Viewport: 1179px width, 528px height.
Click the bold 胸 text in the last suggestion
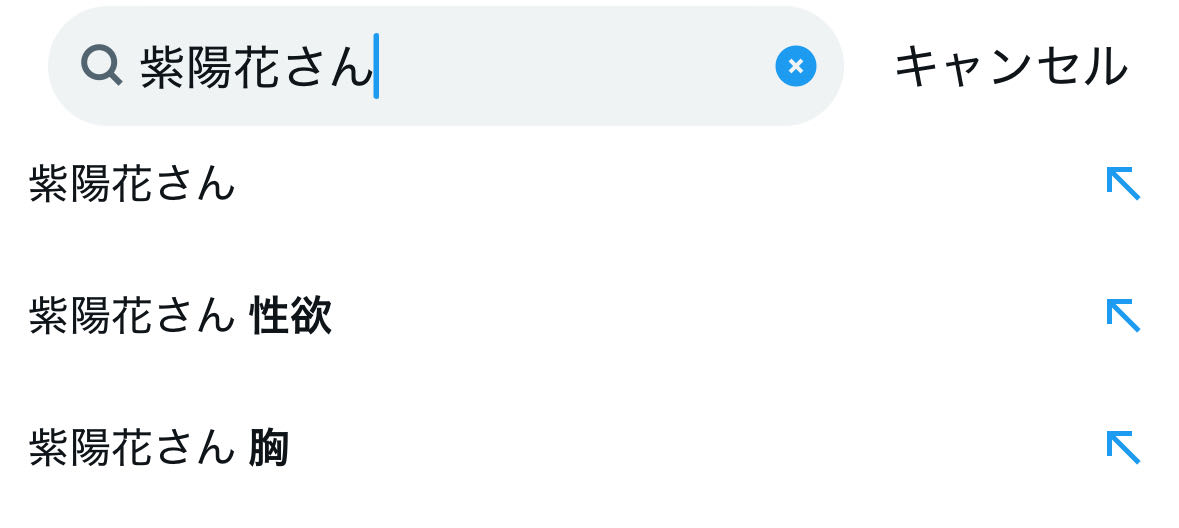269,448
